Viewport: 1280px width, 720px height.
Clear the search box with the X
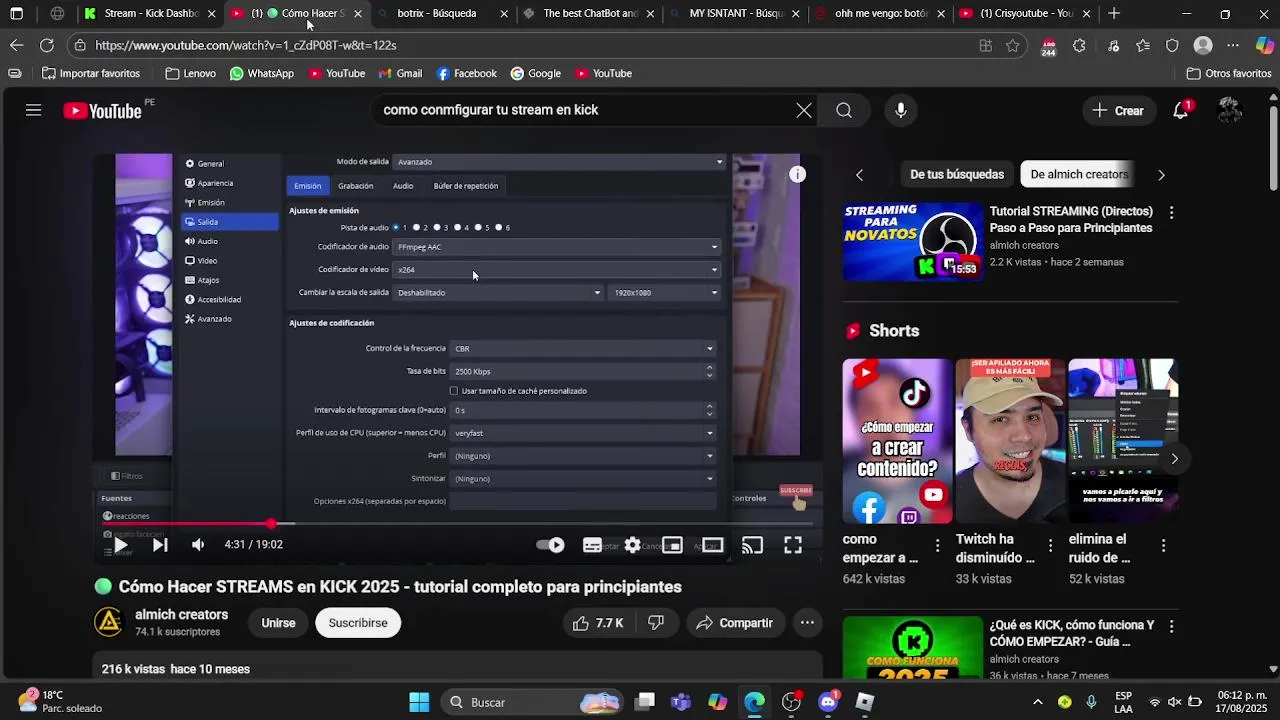[x=804, y=110]
